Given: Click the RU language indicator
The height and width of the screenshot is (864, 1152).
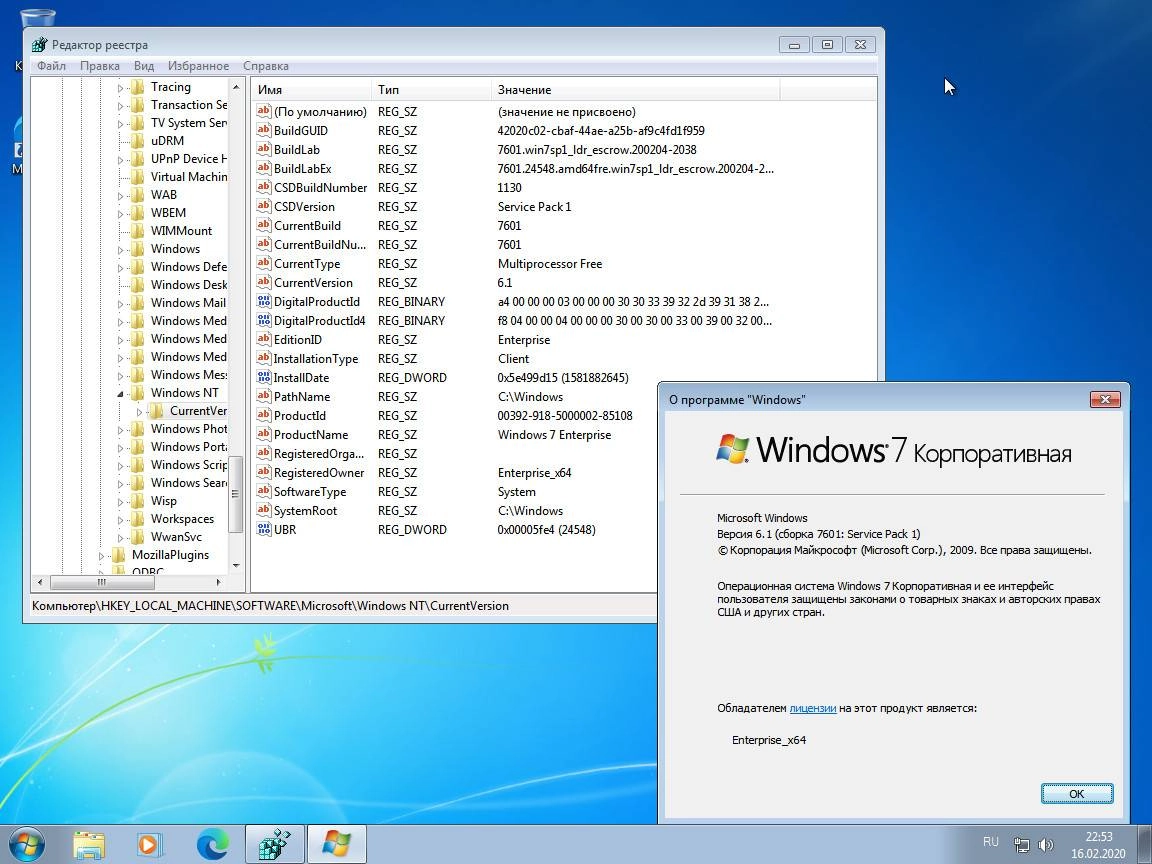Looking at the screenshot, I should tap(990, 841).
